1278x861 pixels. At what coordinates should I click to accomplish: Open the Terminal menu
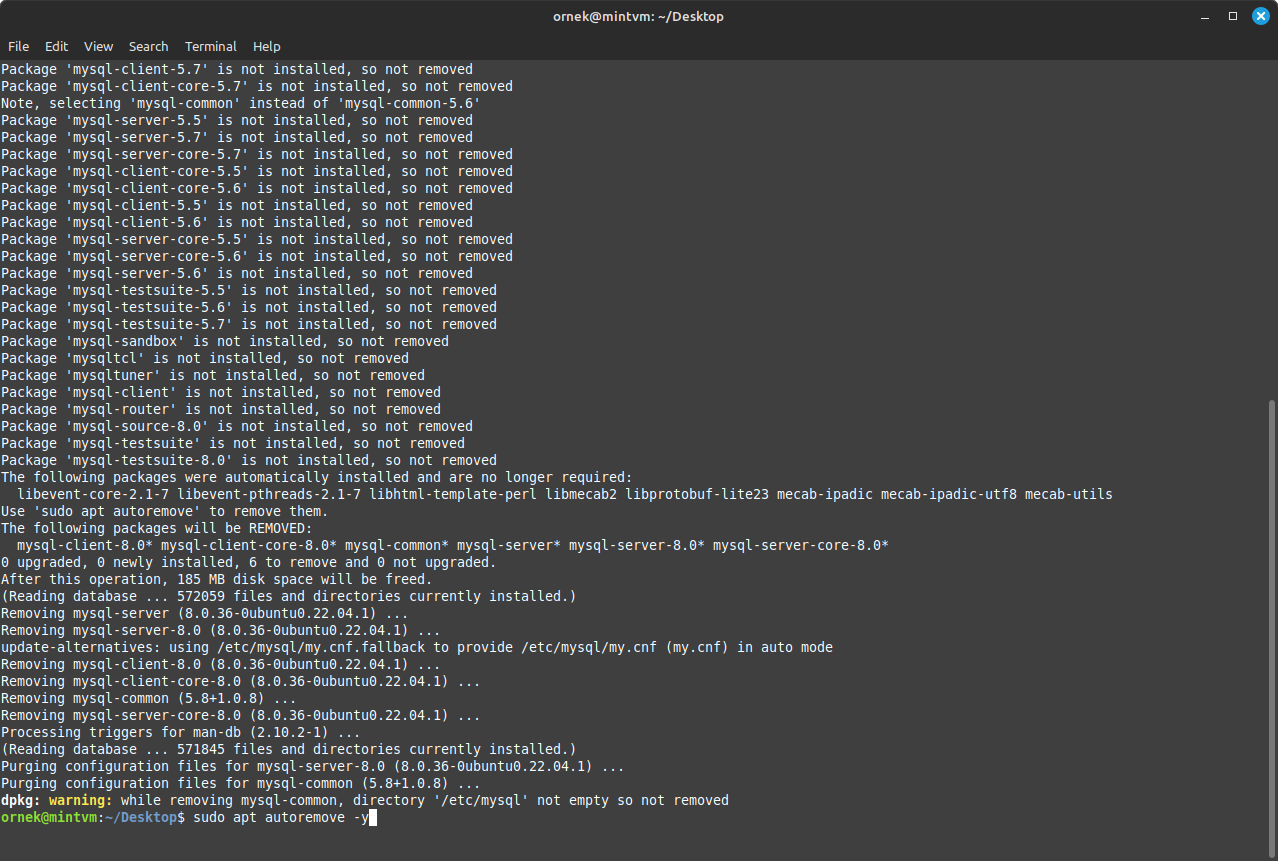[211, 46]
